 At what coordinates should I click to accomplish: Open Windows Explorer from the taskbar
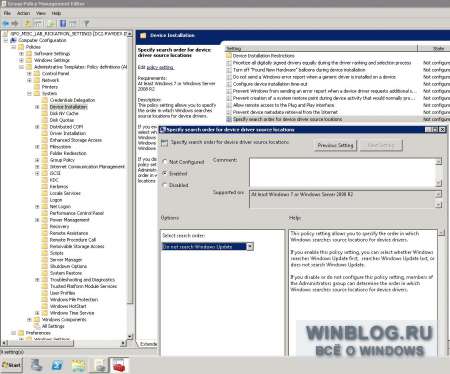tap(79, 365)
